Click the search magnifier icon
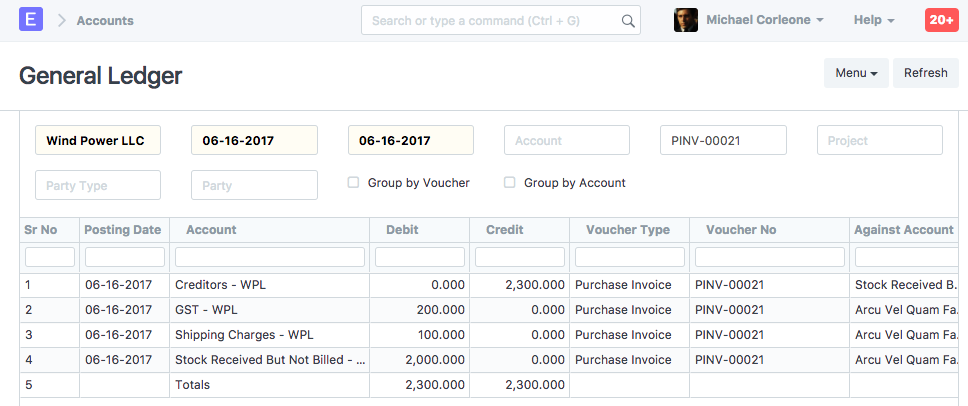The width and height of the screenshot is (968, 406). click(628, 21)
